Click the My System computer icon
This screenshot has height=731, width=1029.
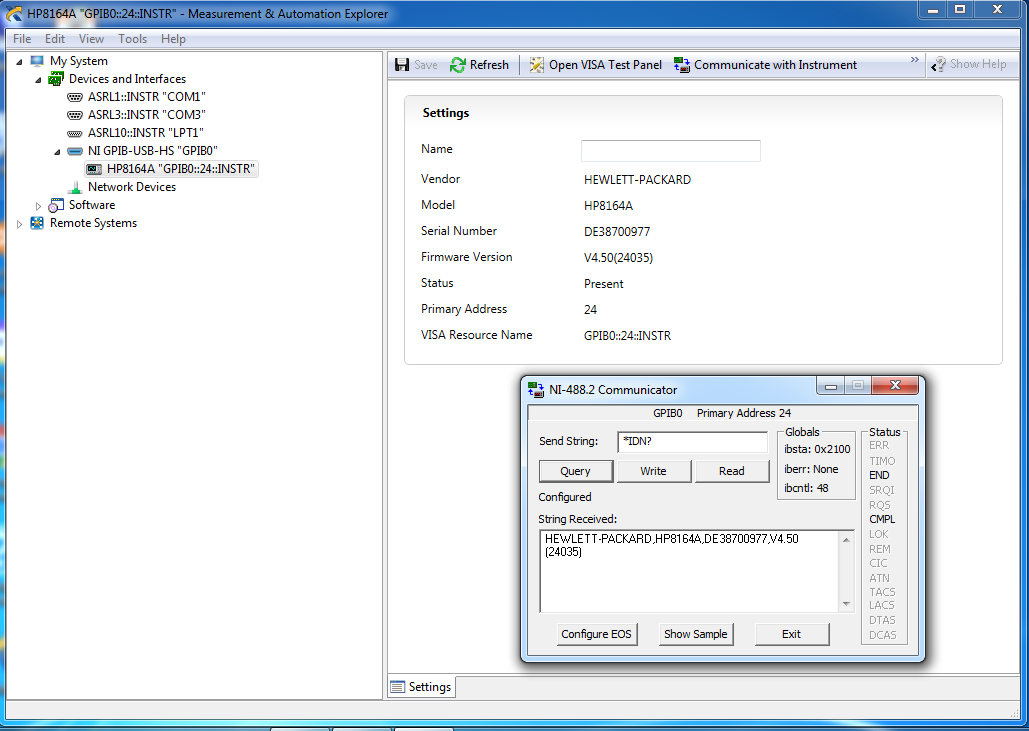[x=37, y=61]
